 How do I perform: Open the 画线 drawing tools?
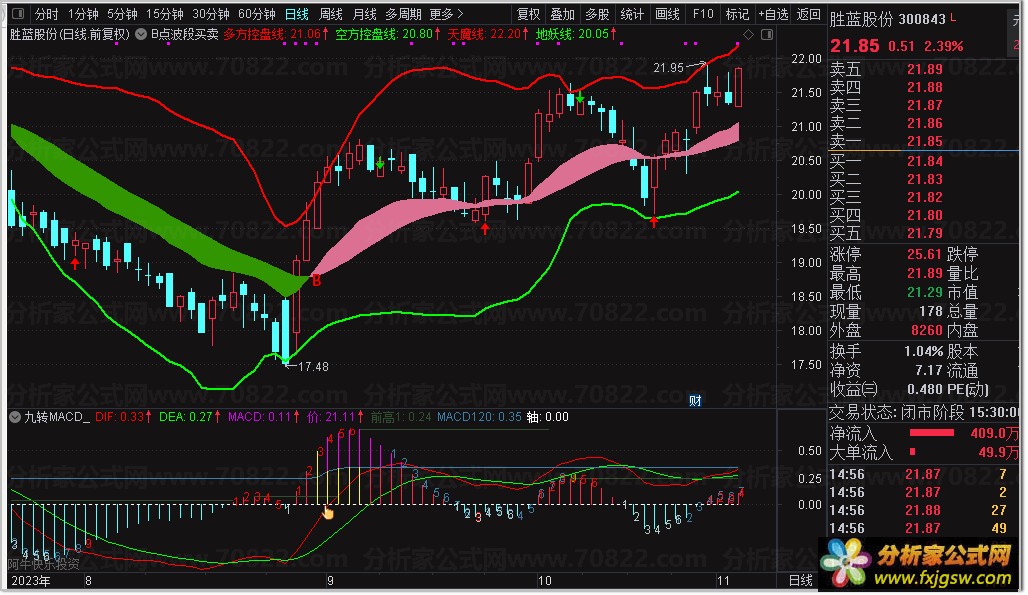667,14
